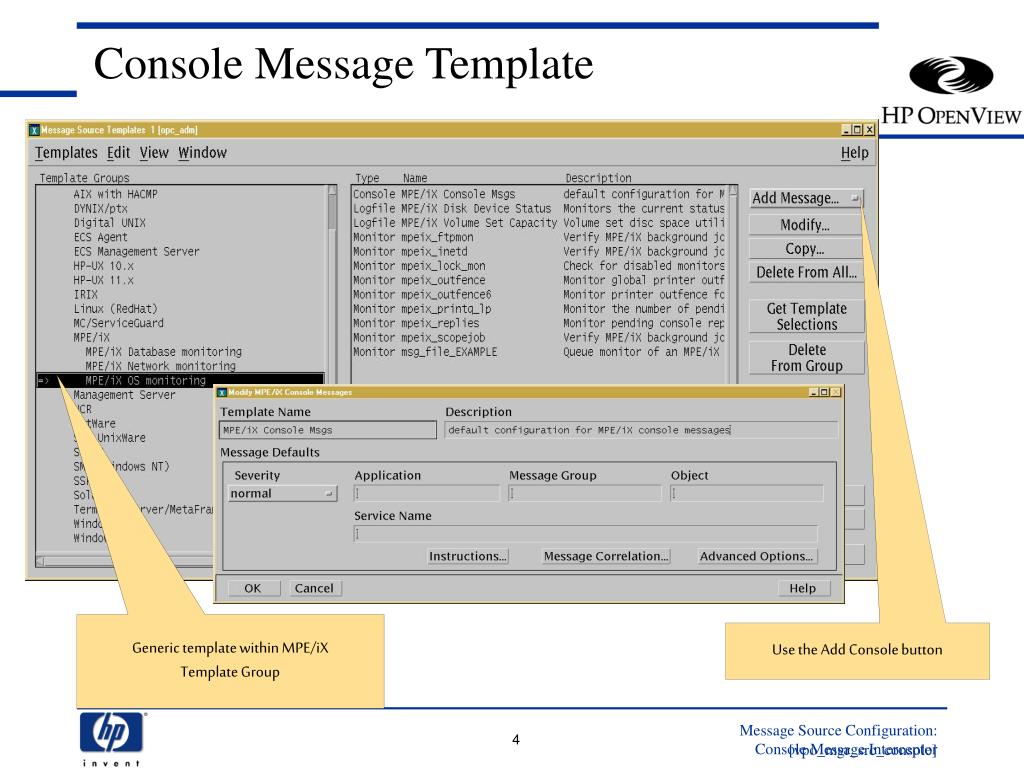Maximize the Modify MPE/iX Console Messages dialog
This screenshot has width=1024, height=768.
[824, 392]
